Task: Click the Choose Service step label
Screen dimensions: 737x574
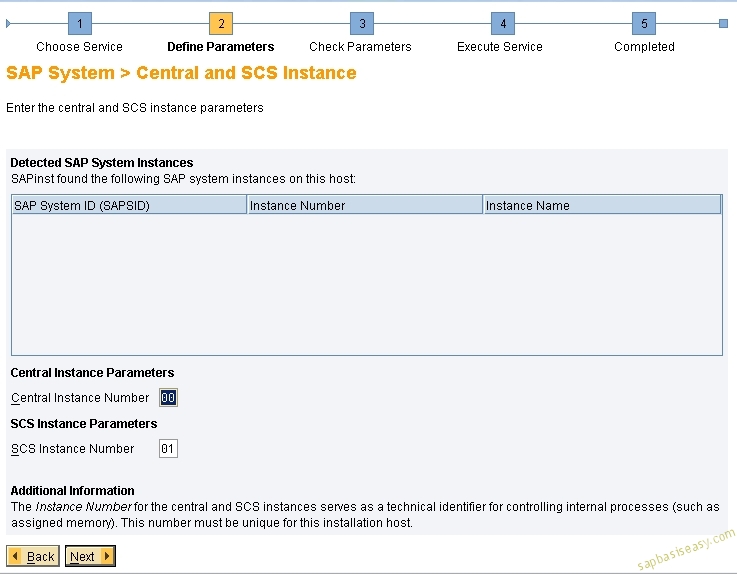Action: [79, 47]
